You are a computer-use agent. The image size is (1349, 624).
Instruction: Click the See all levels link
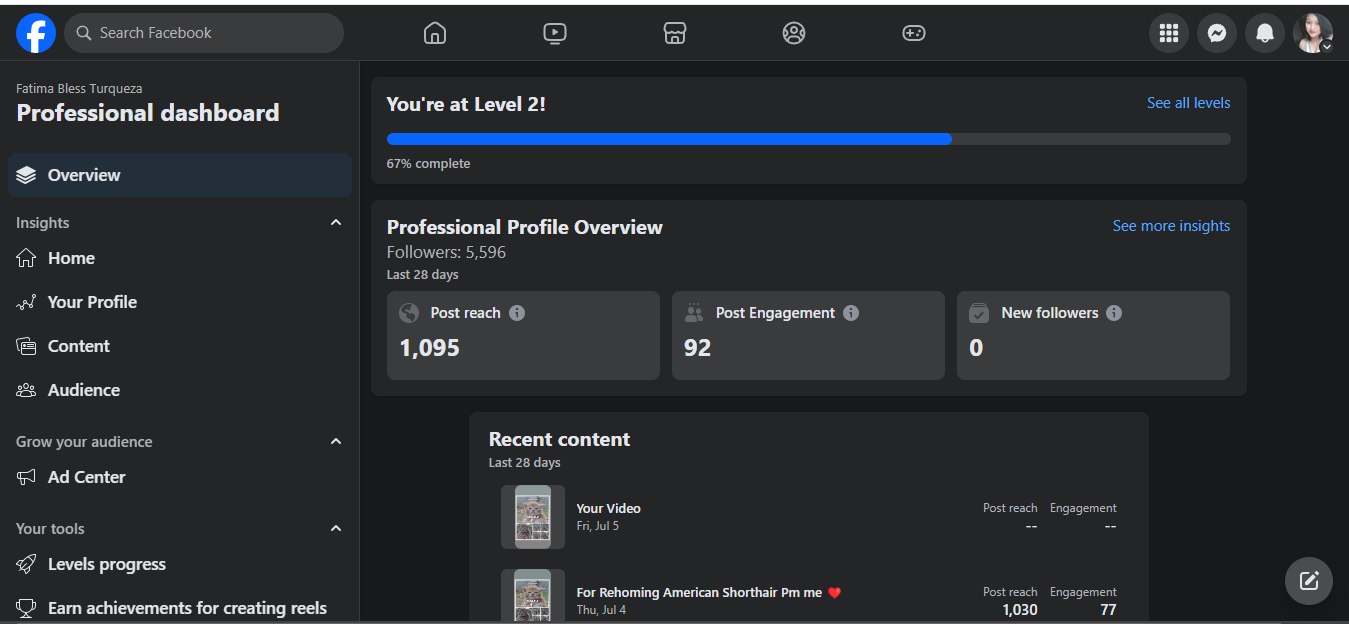[x=1188, y=103]
